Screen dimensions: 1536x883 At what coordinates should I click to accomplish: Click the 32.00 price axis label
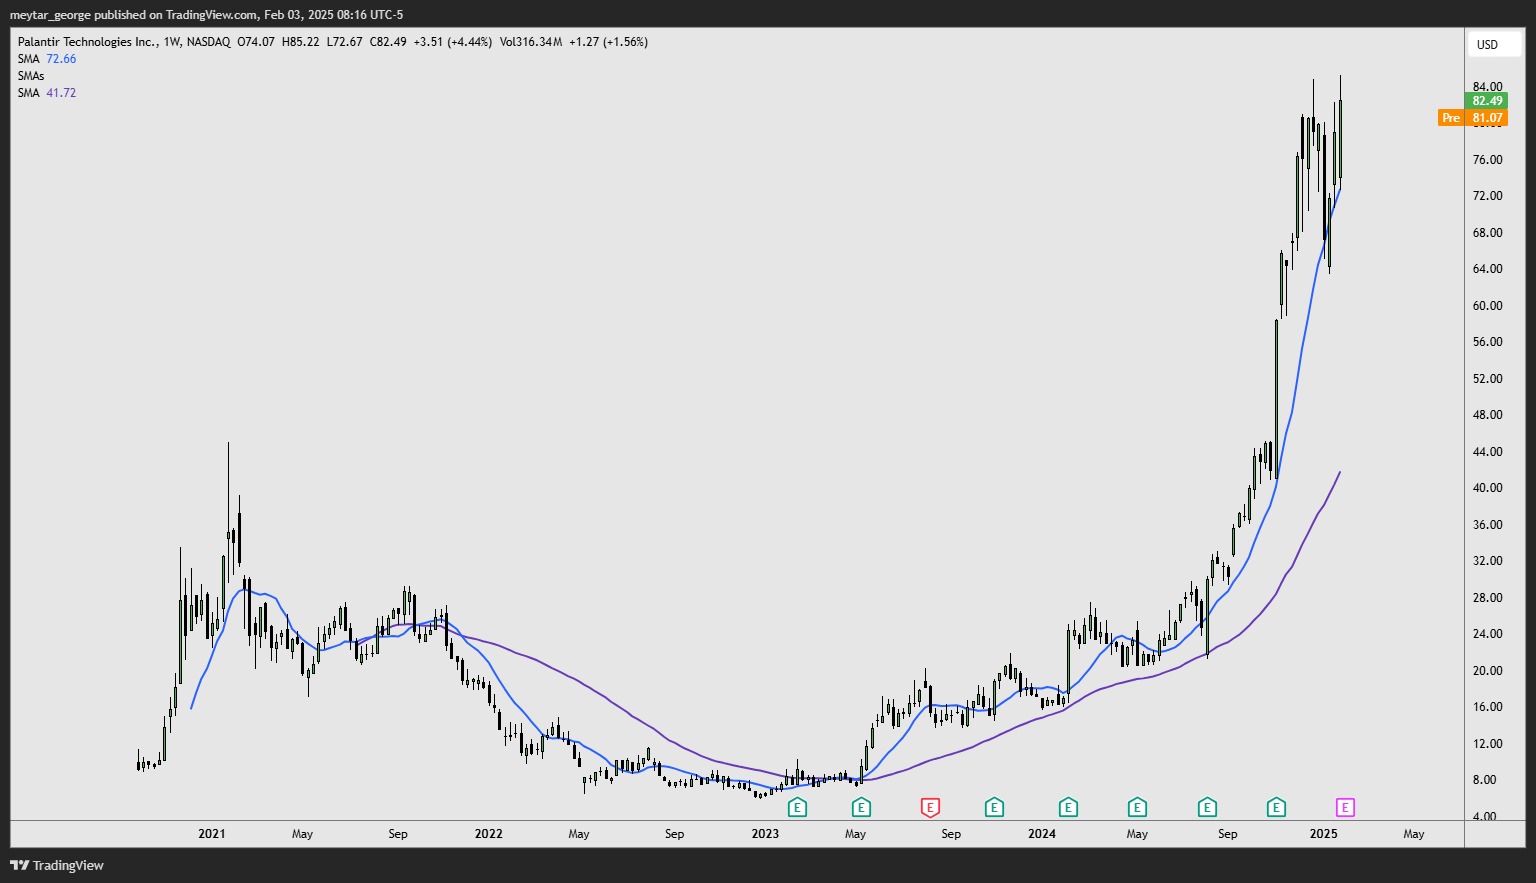pos(1487,561)
